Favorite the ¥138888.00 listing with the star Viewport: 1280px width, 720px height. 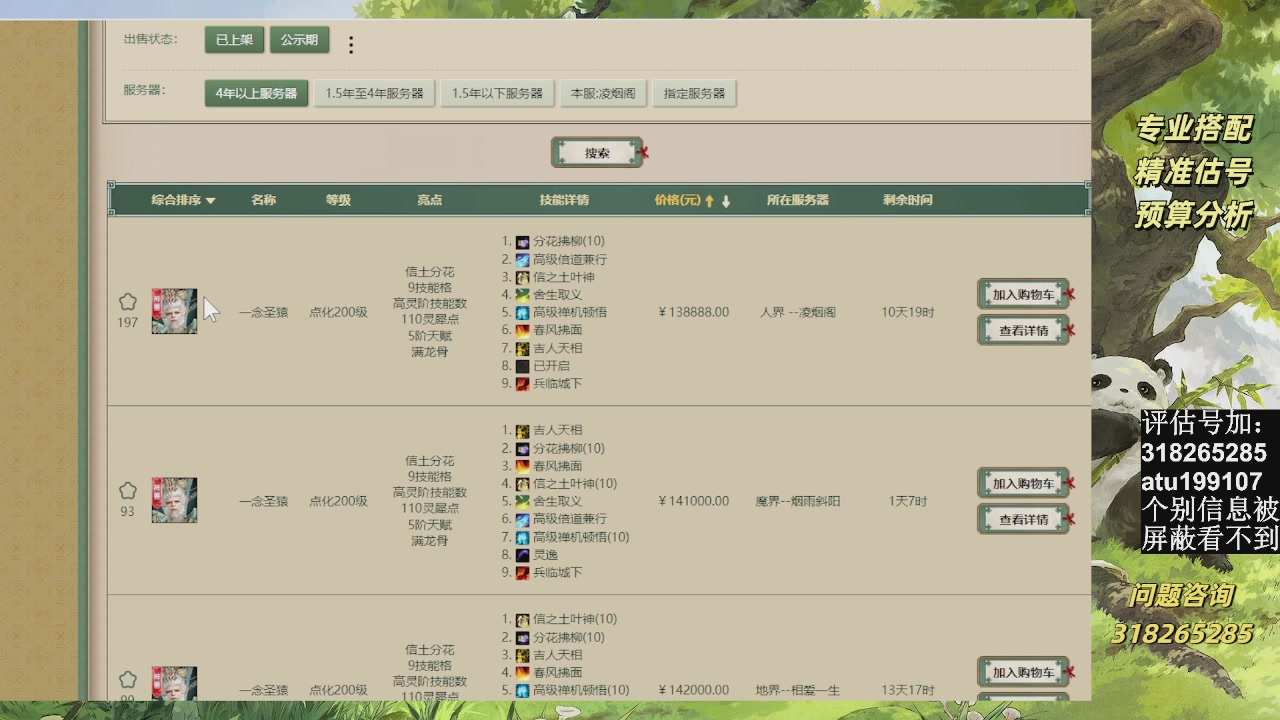click(128, 302)
